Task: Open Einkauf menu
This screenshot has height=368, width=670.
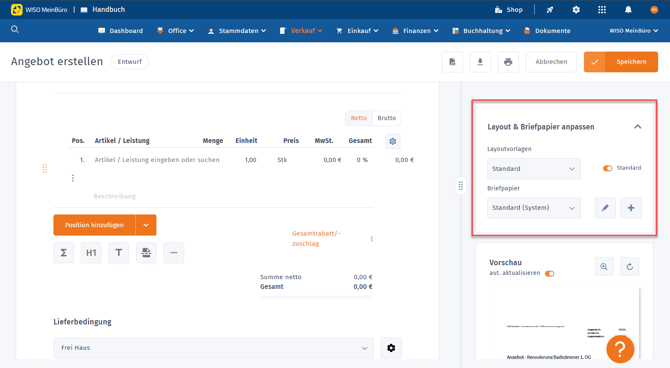Action: [357, 31]
